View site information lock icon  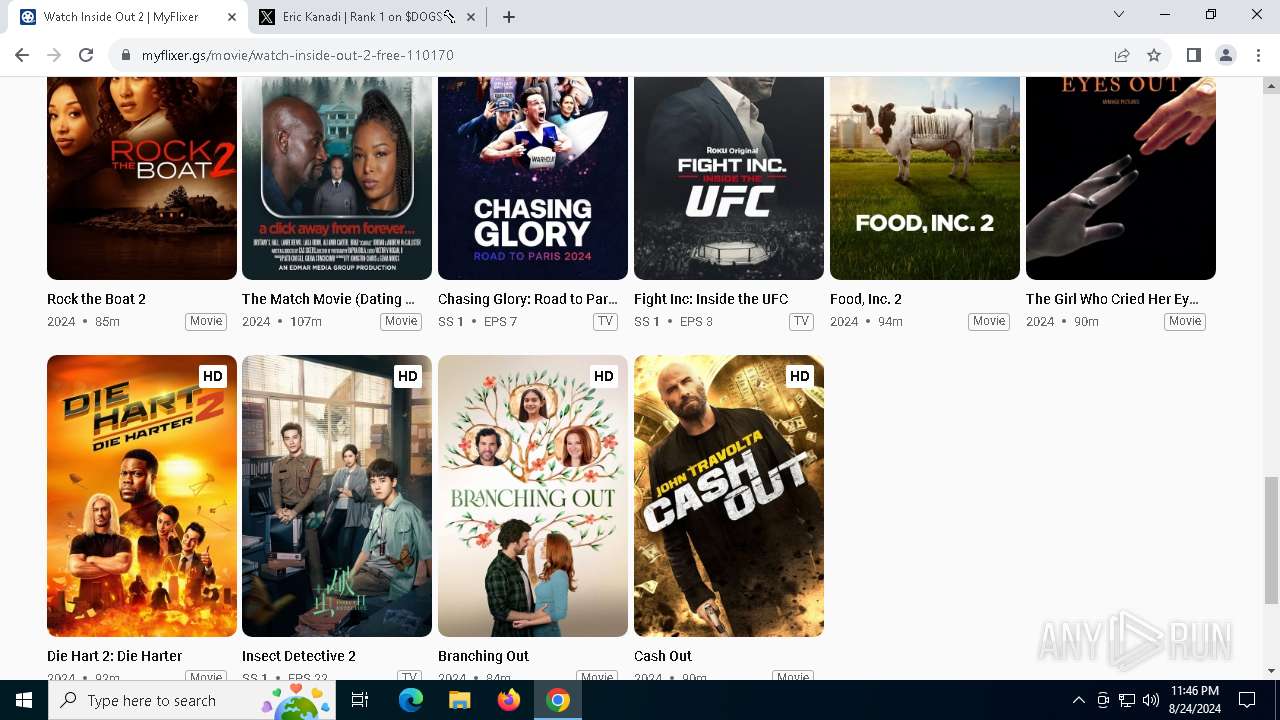point(126,55)
